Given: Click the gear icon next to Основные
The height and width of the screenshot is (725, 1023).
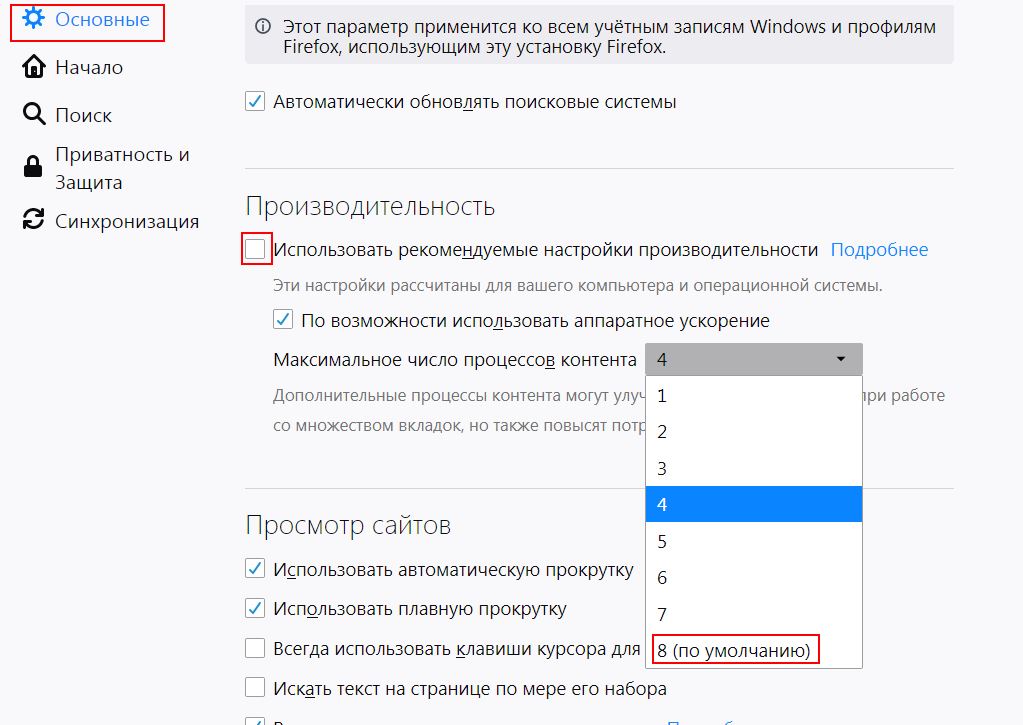Looking at the screenshot, I should click(33, 18).
